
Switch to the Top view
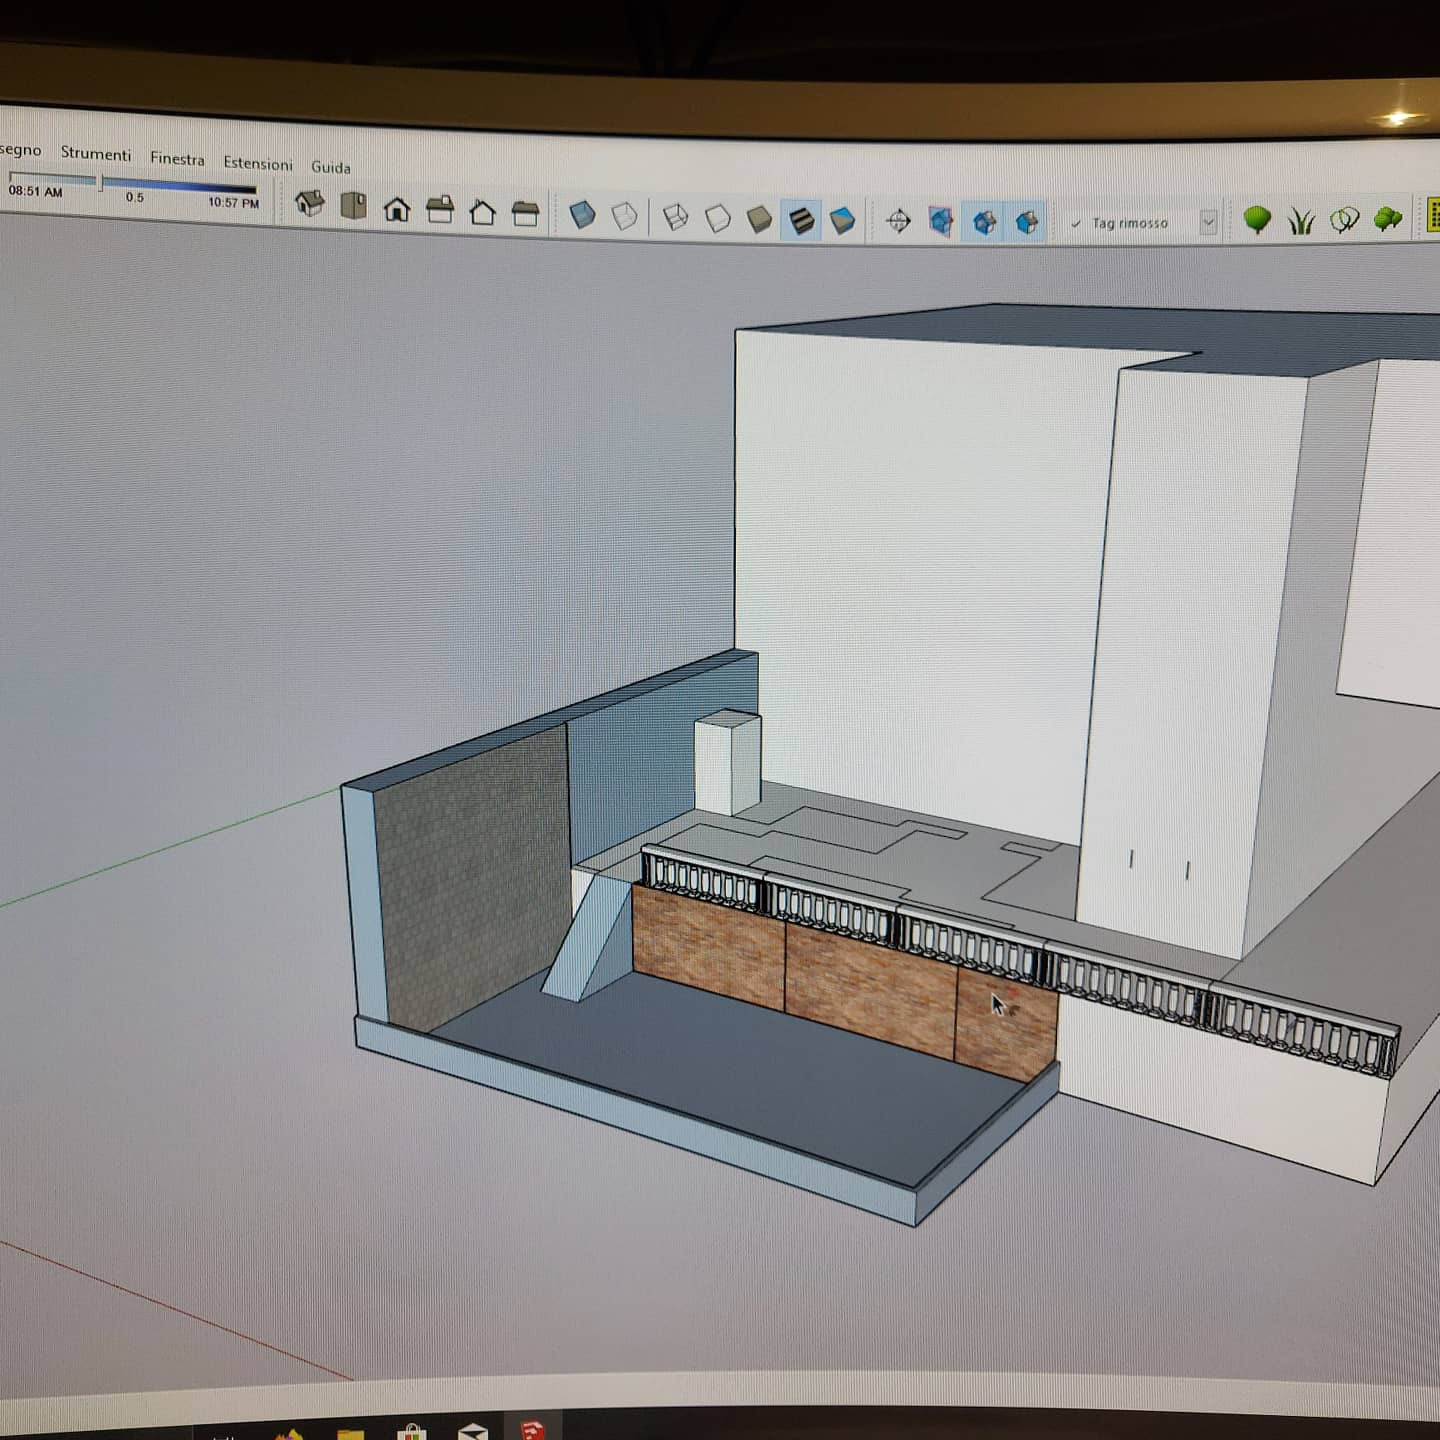[x=353, y=206]
